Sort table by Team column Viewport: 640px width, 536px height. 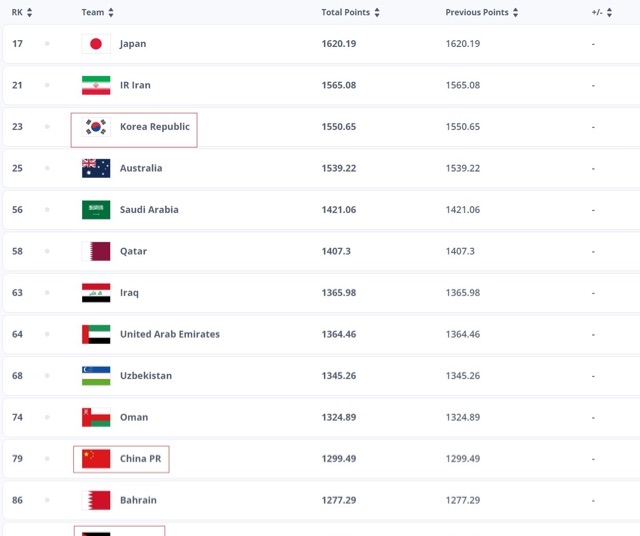click(x=97, y=13)
